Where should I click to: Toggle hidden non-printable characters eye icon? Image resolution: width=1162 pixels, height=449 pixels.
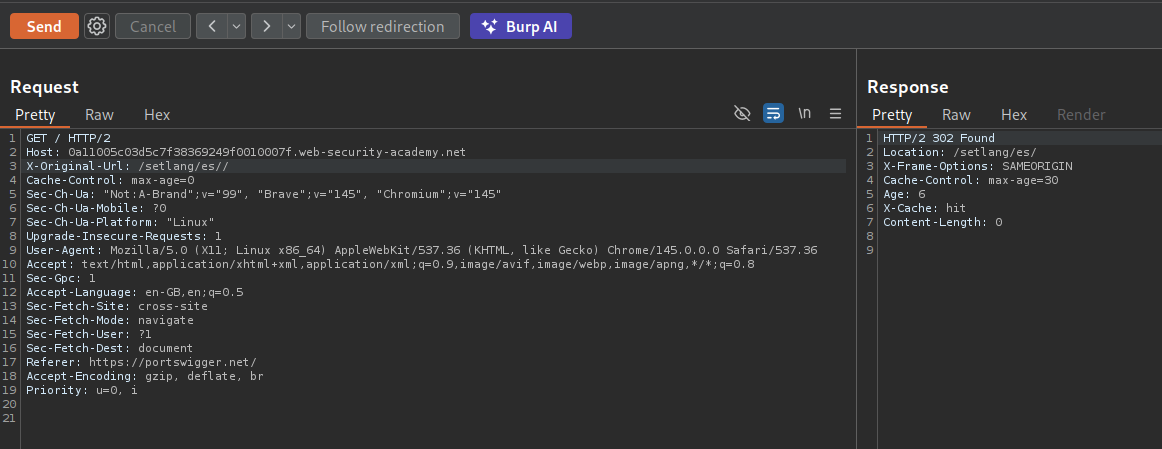point(742,114)
